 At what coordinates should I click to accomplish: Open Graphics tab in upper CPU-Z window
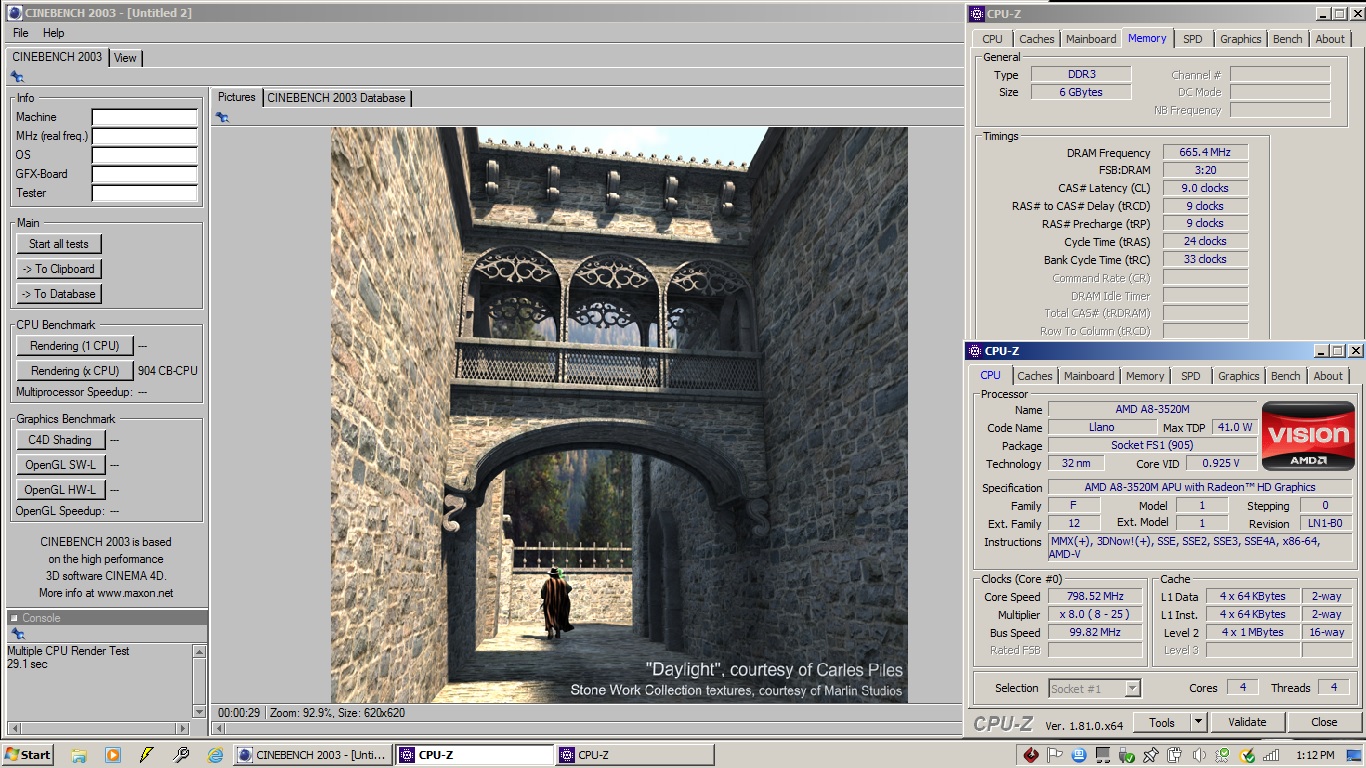[x=1240, y=39]
